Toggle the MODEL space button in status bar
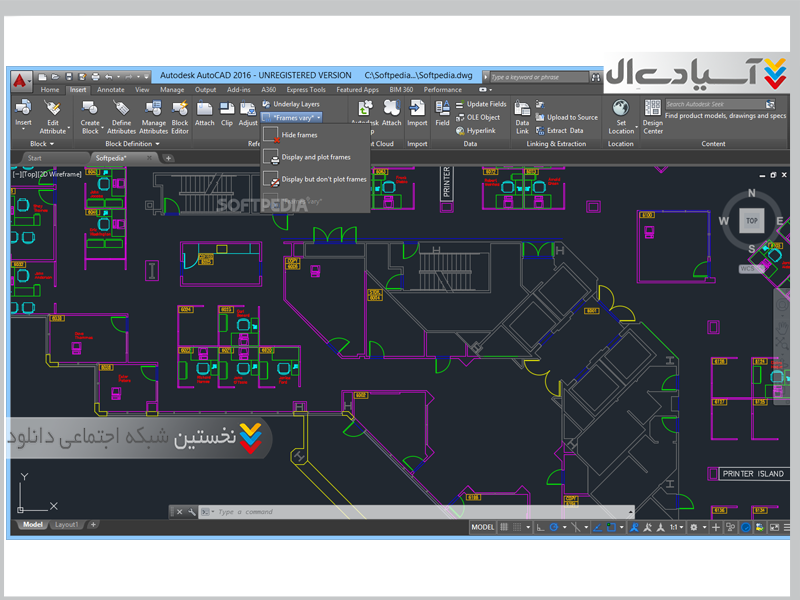This screenshot has height=600, width=800. point(483,527)
